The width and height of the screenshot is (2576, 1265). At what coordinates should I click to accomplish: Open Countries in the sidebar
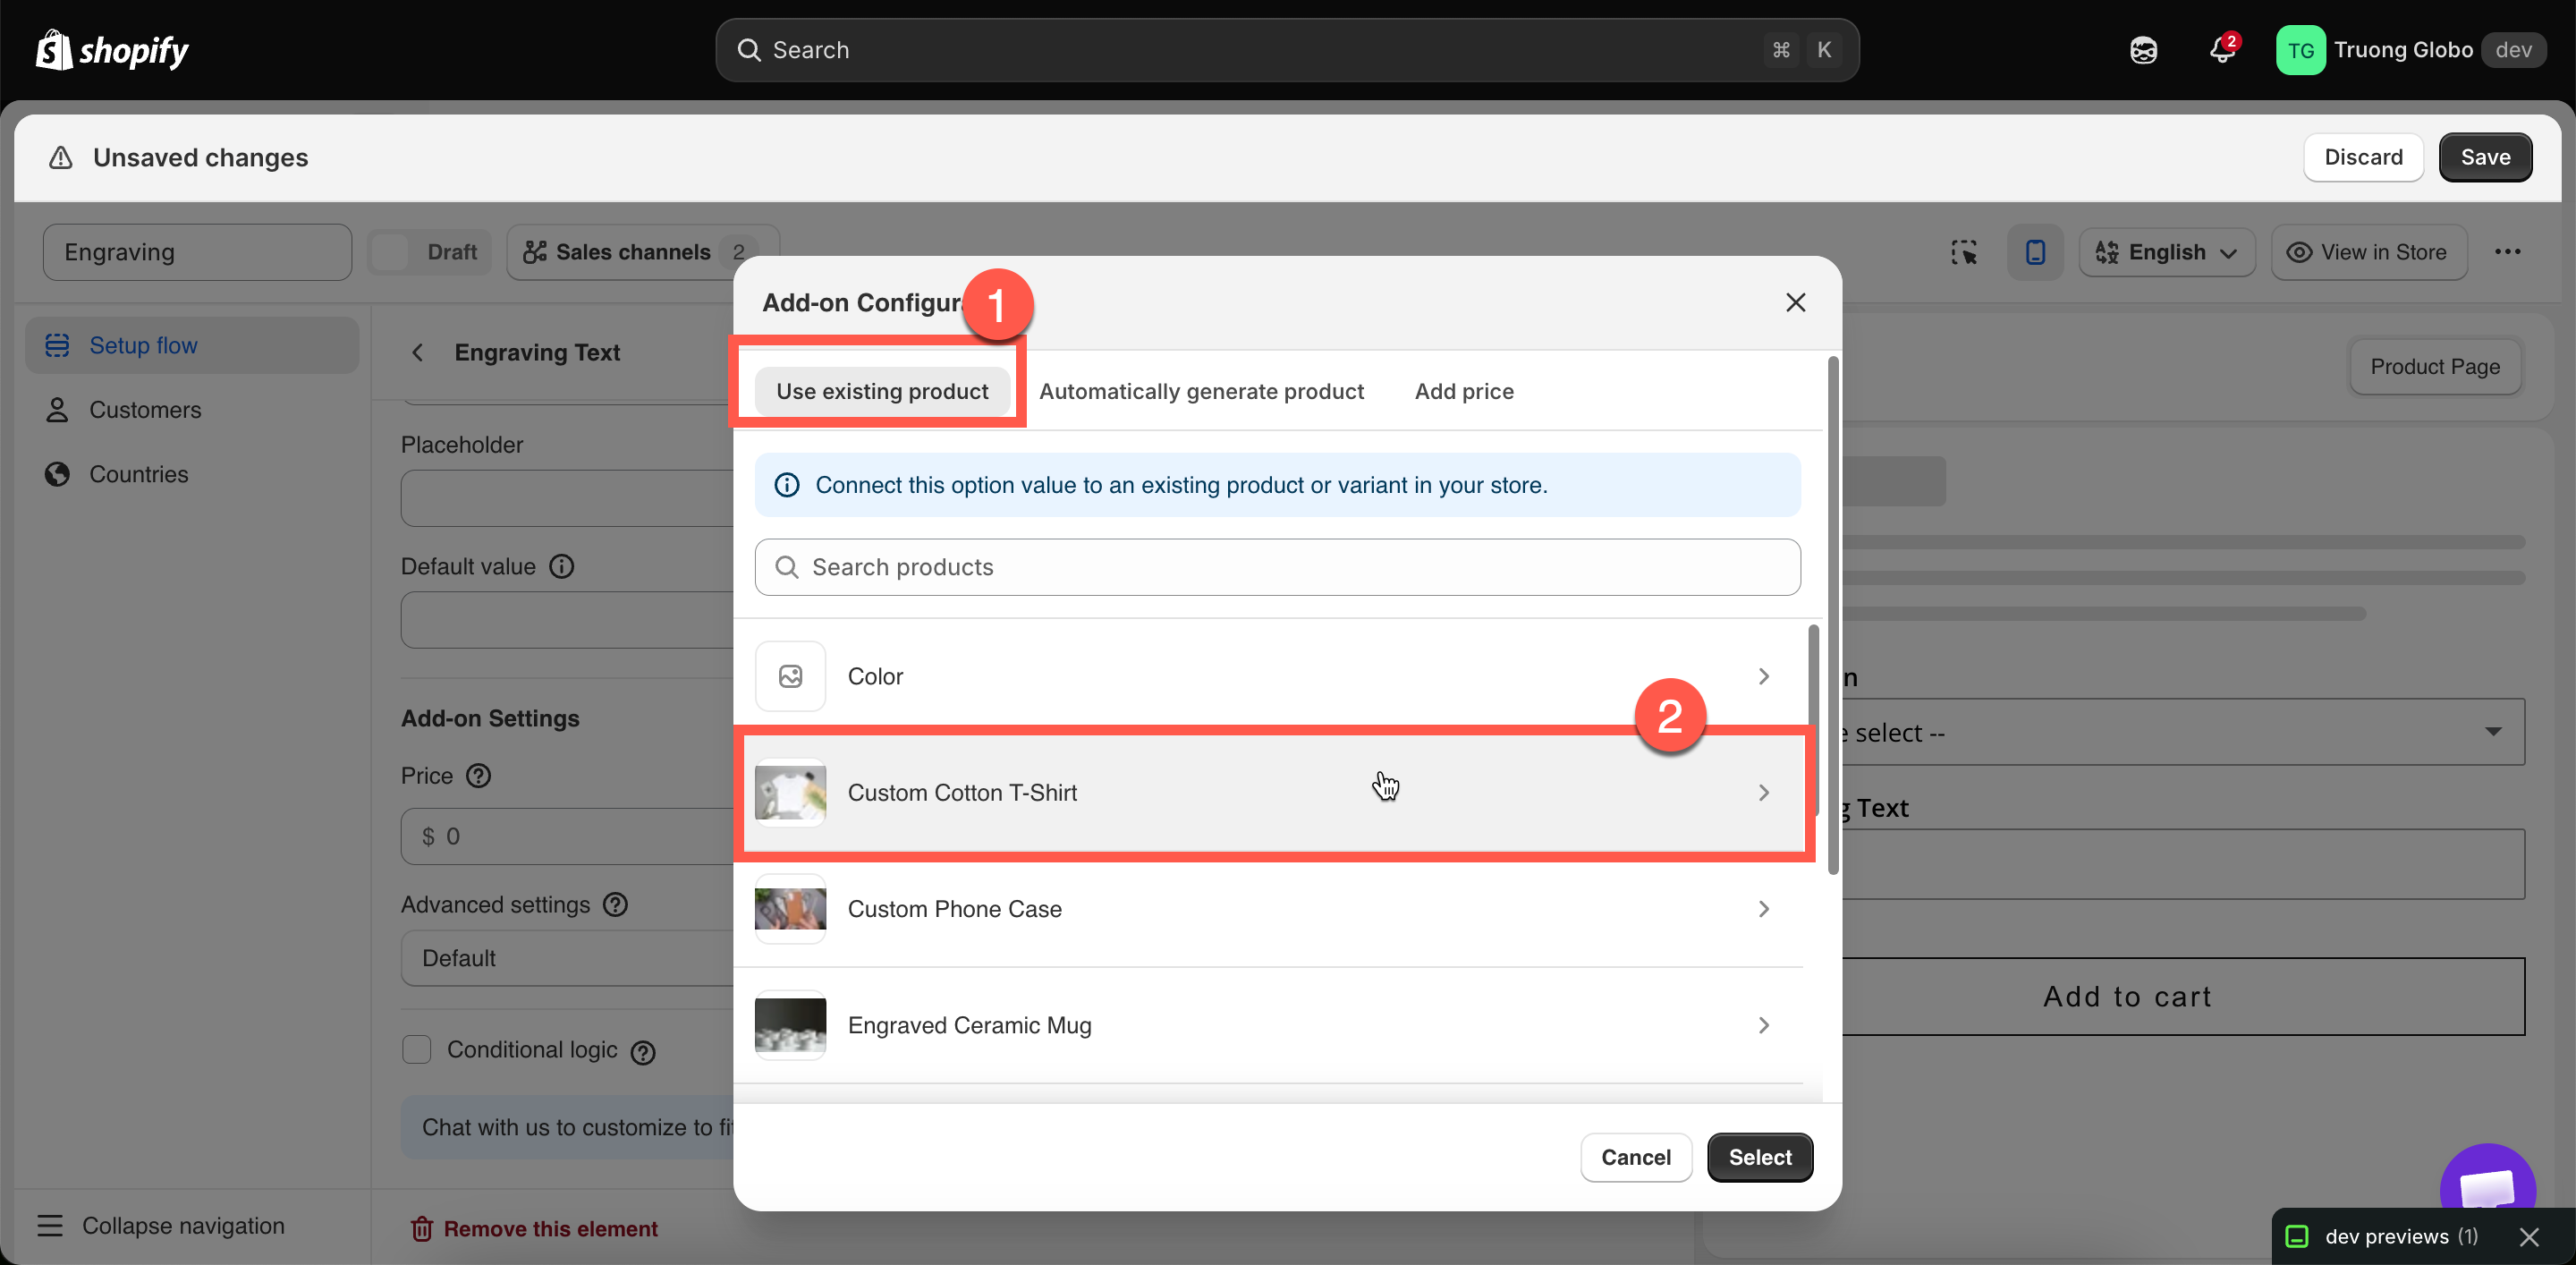click(x=192, y=473)
